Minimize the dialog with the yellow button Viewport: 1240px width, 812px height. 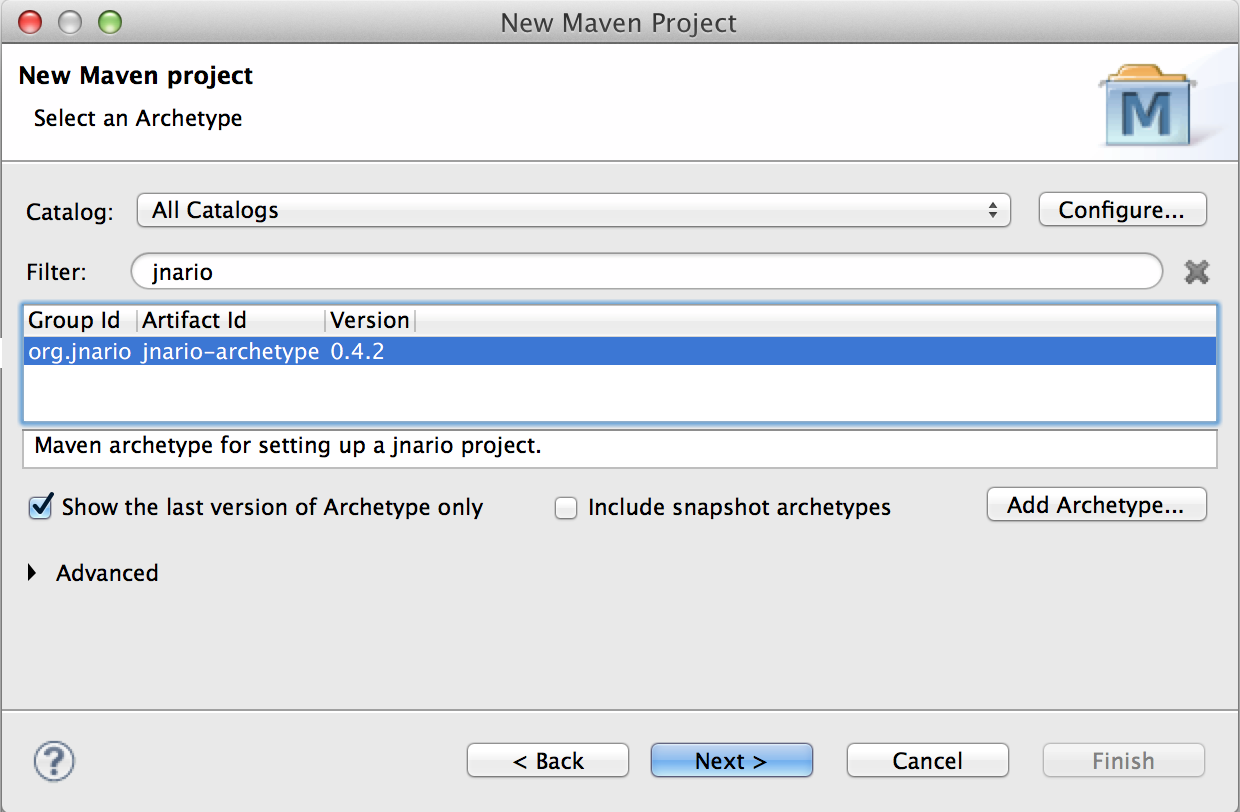69,22
